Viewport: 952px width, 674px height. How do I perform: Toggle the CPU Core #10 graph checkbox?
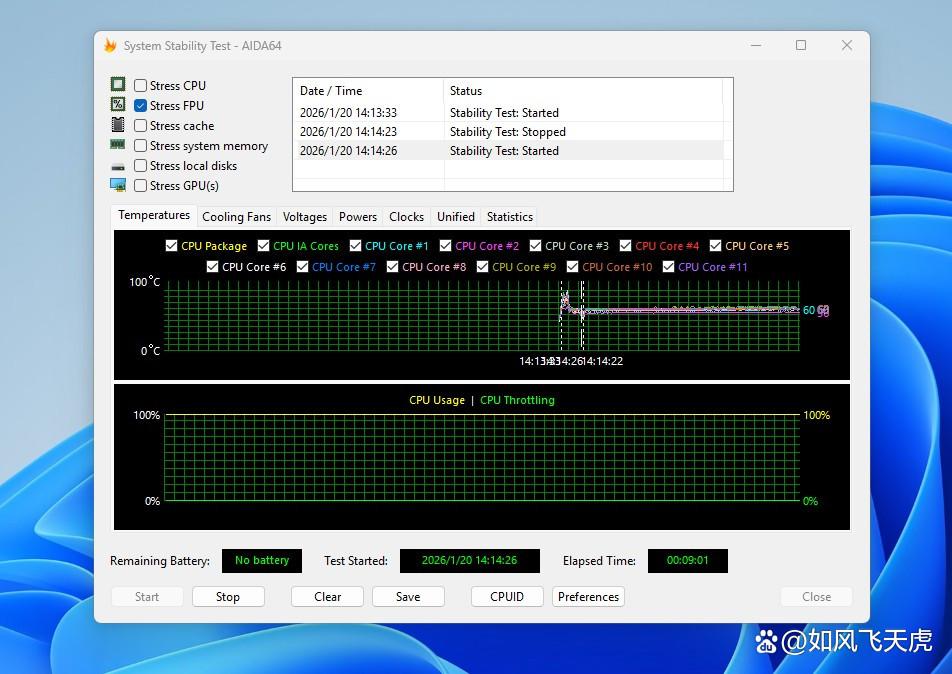tap(573, 267)
